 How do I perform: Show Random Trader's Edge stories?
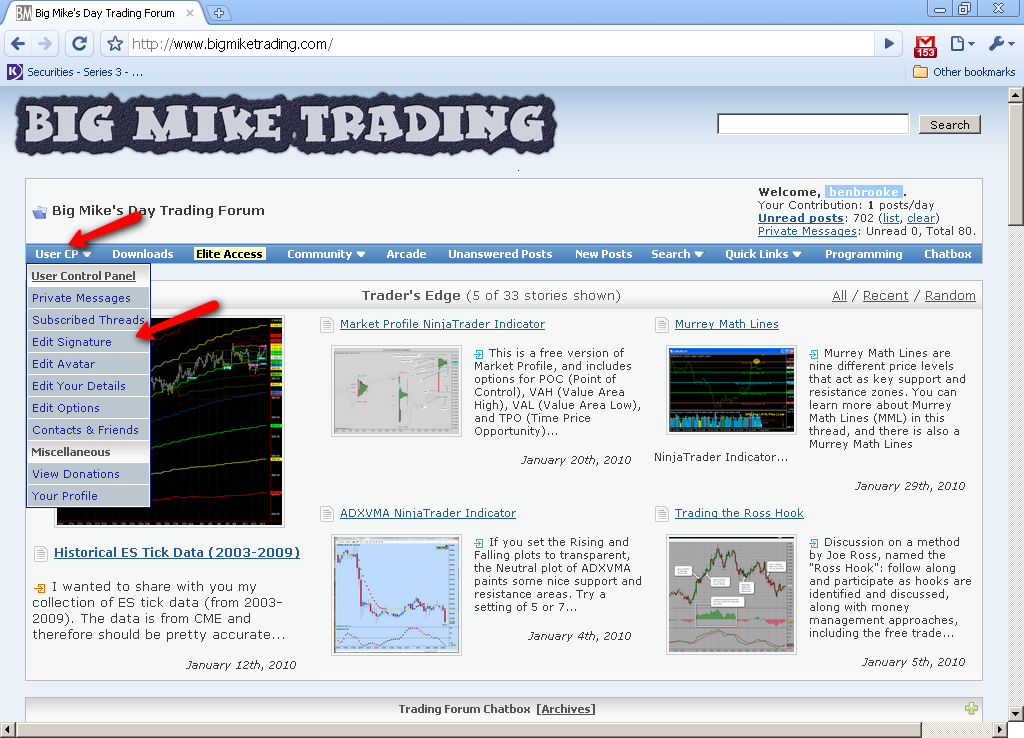pos(950,296)
